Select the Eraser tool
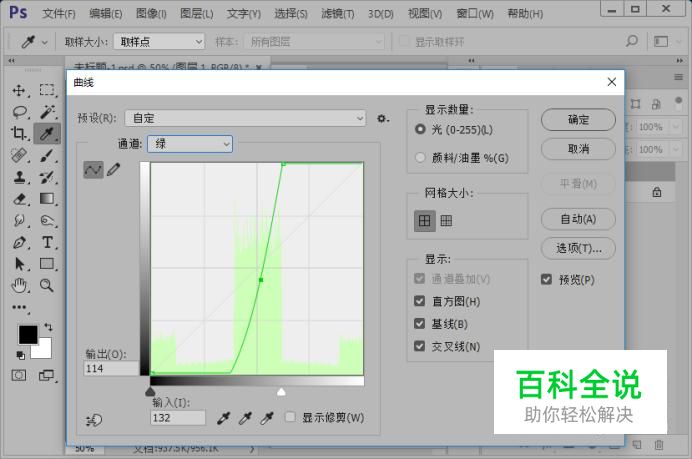 coord(19,199)
